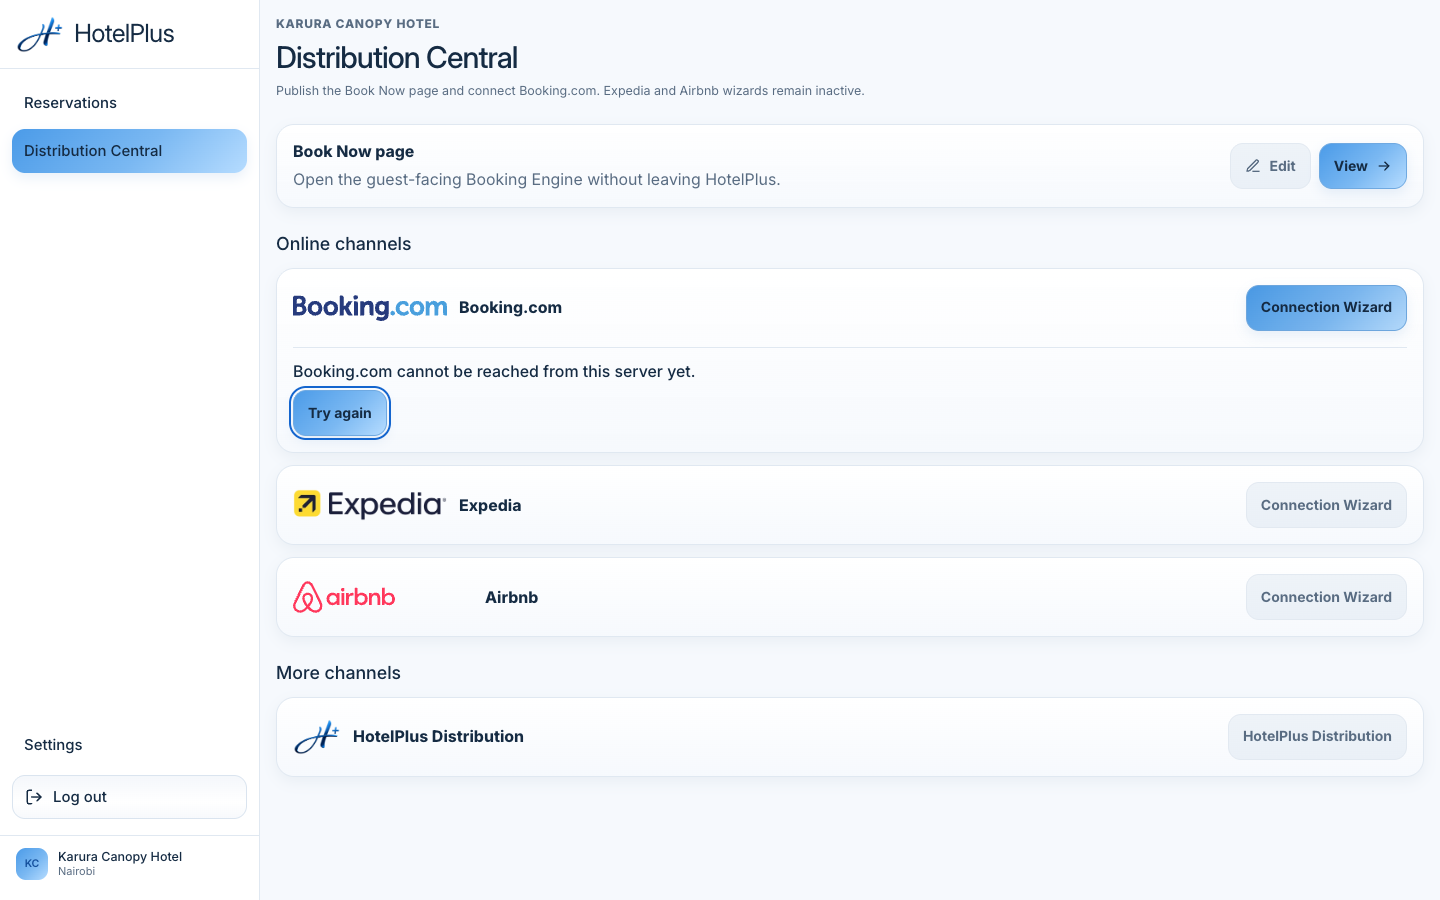
Task: Open the Expedia Connection Wizard
Action: click(1326, 505)
